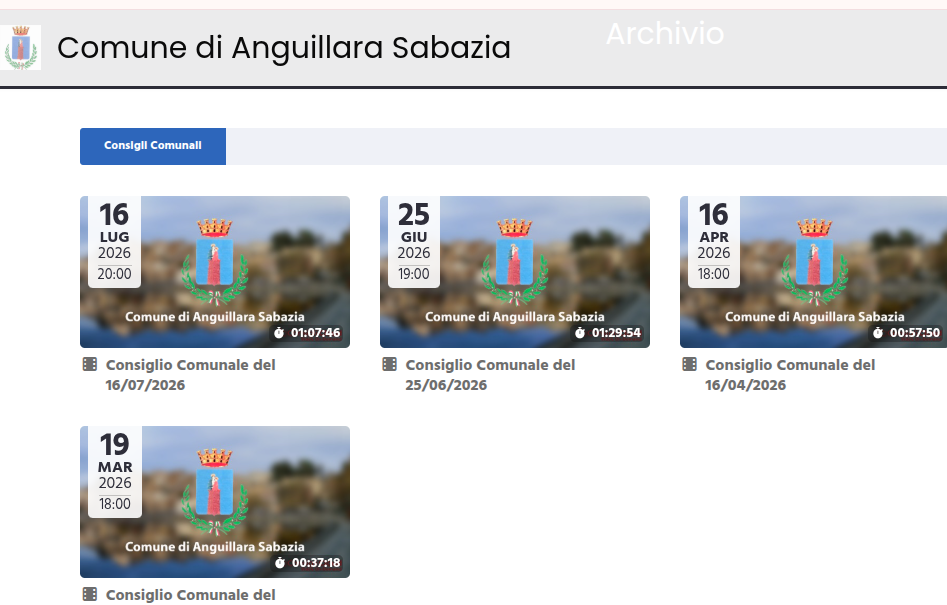Viewport: 947px width, 605px height.
Task: Click the 16 APR 2026 18:00 date badge
Action: (x=714, y=242)
